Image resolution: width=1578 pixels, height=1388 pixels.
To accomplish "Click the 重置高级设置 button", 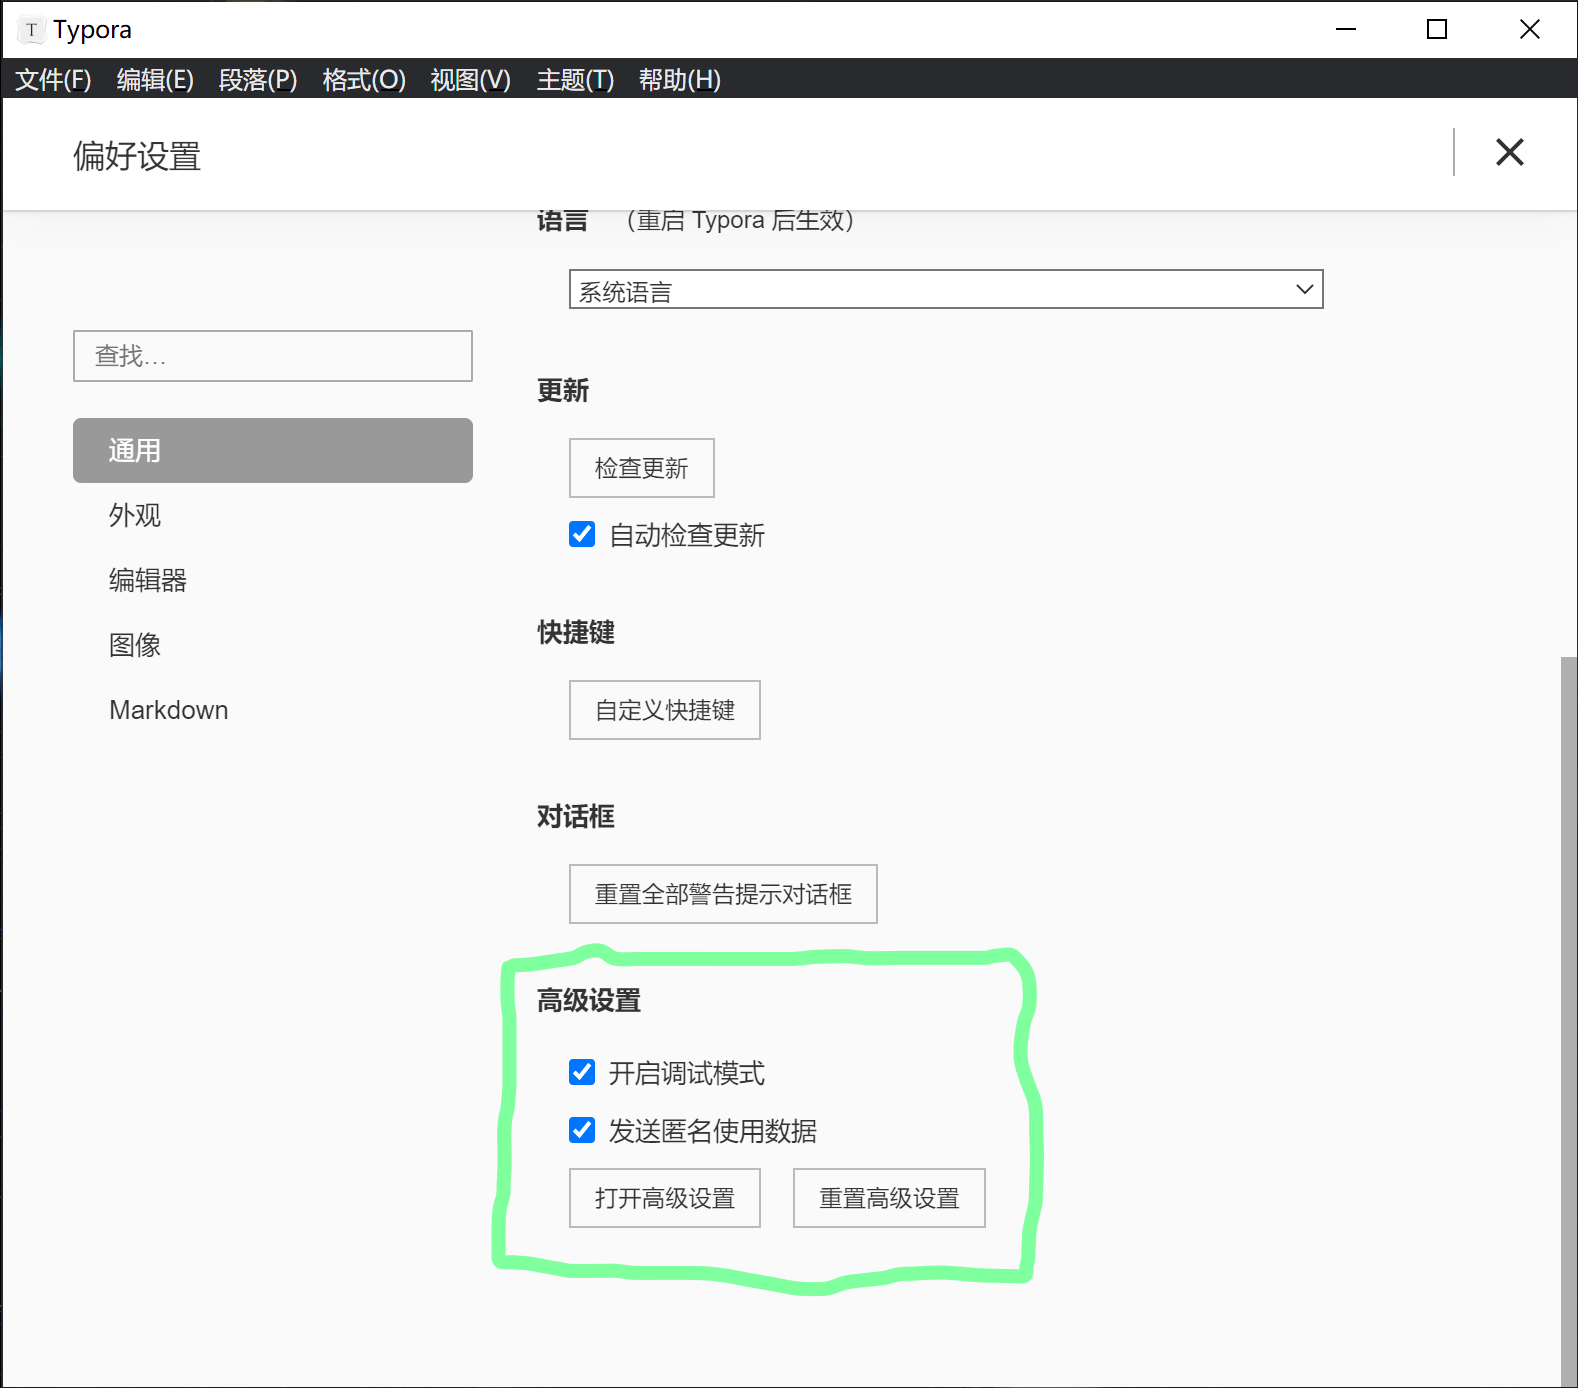I will [889, 1198].
